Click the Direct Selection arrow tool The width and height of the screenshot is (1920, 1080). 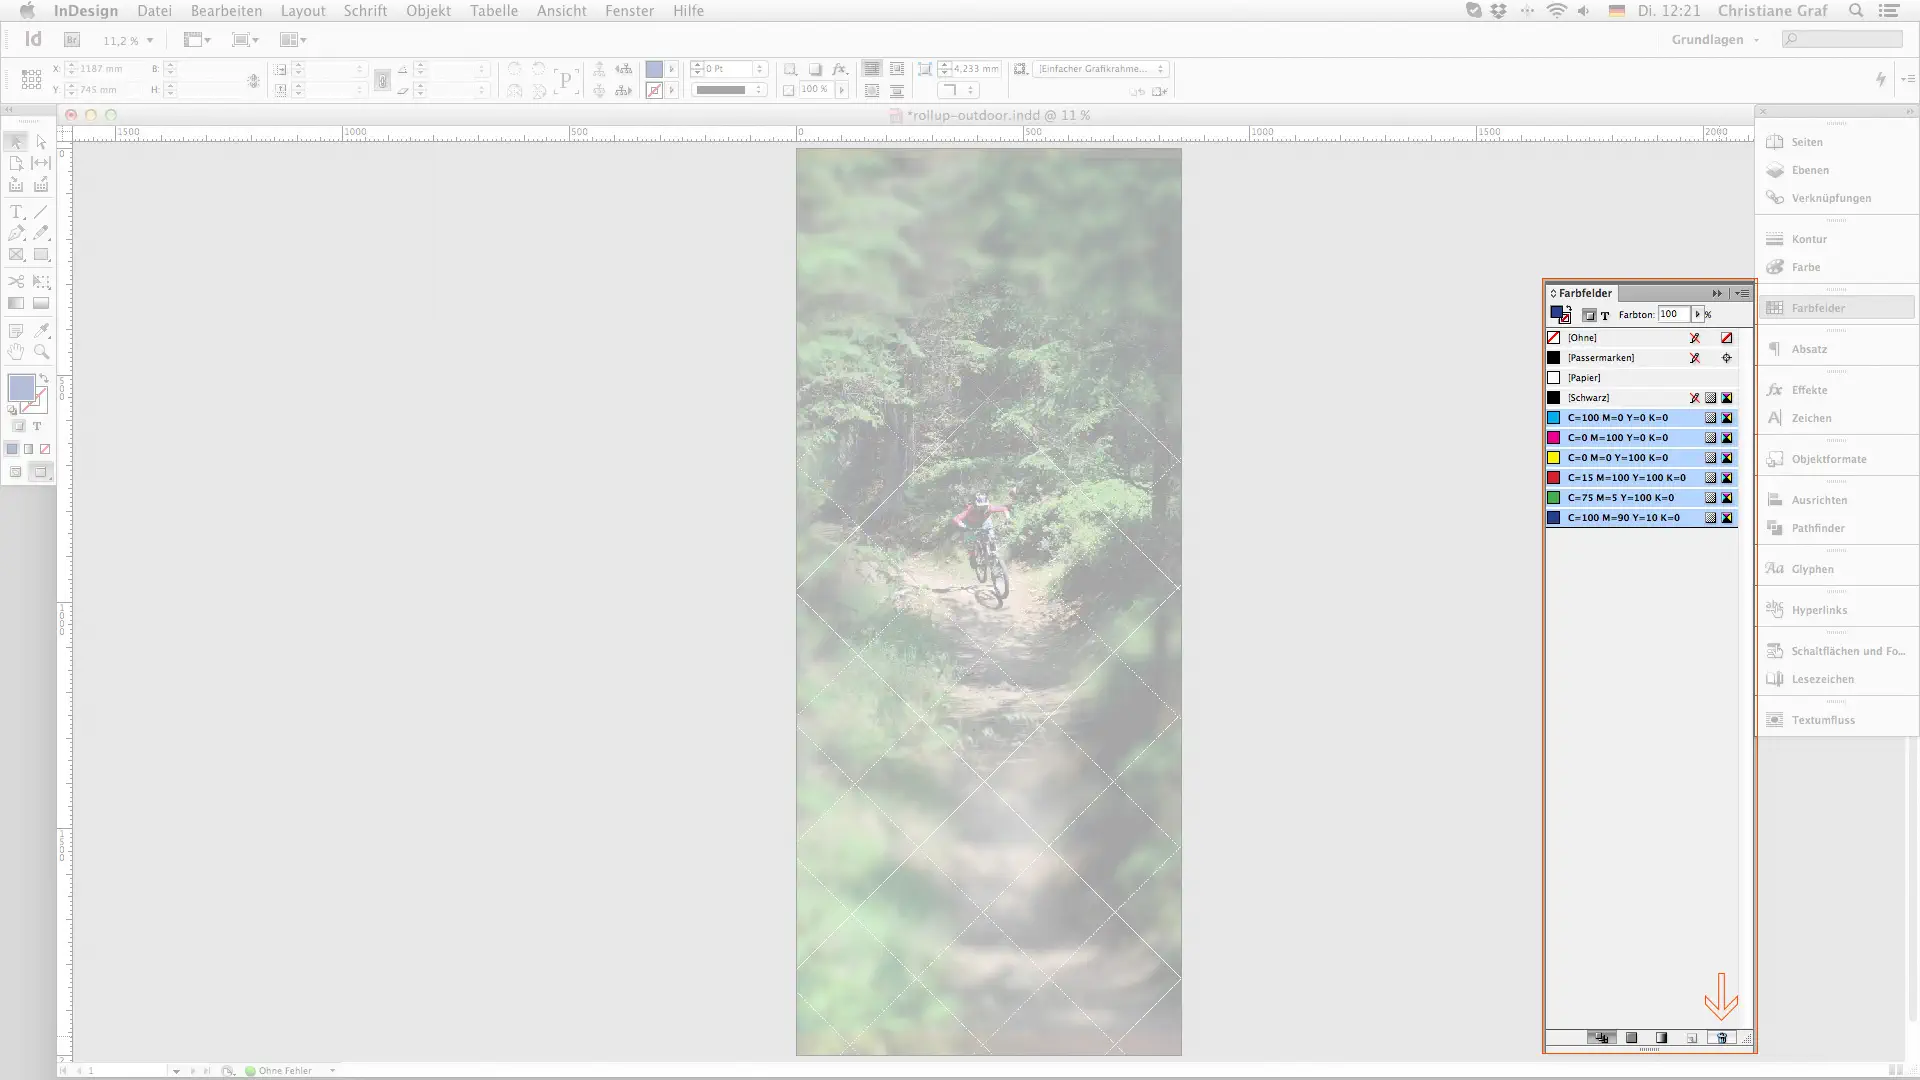(x=41, y=142)
